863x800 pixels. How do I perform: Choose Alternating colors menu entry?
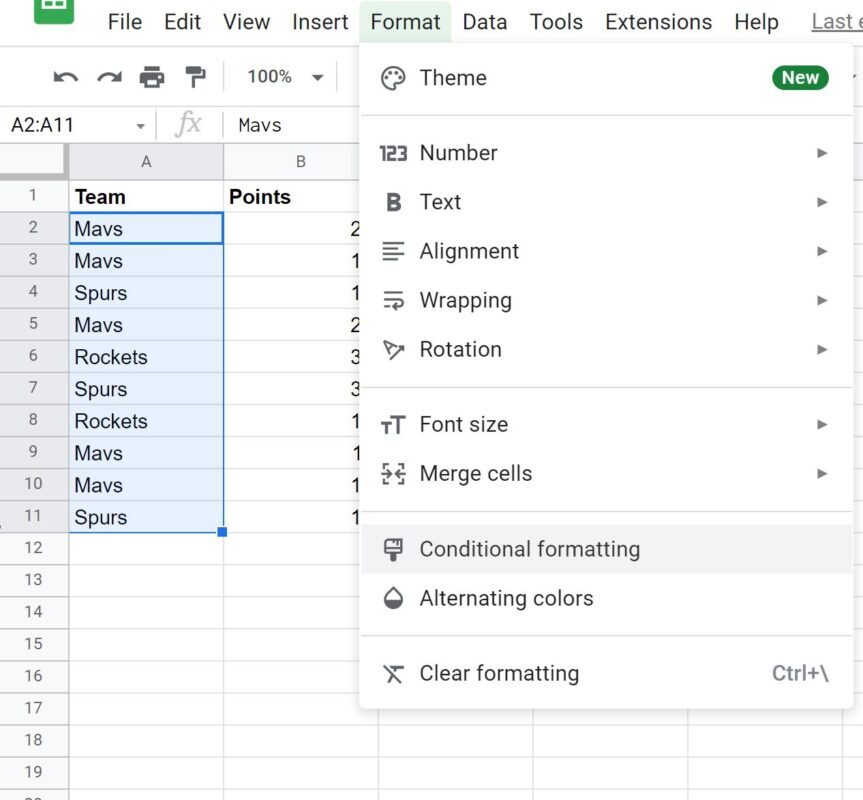click(x=607, y=598)
